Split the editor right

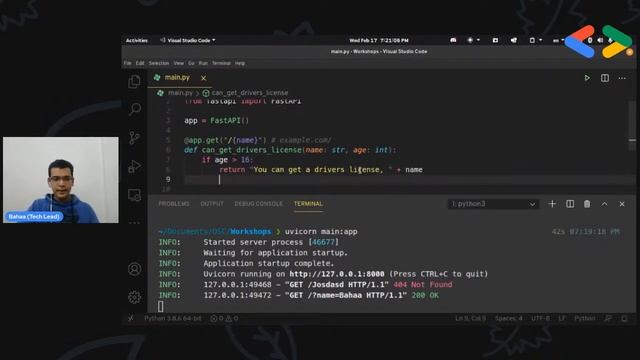click(x=604, y=78)
